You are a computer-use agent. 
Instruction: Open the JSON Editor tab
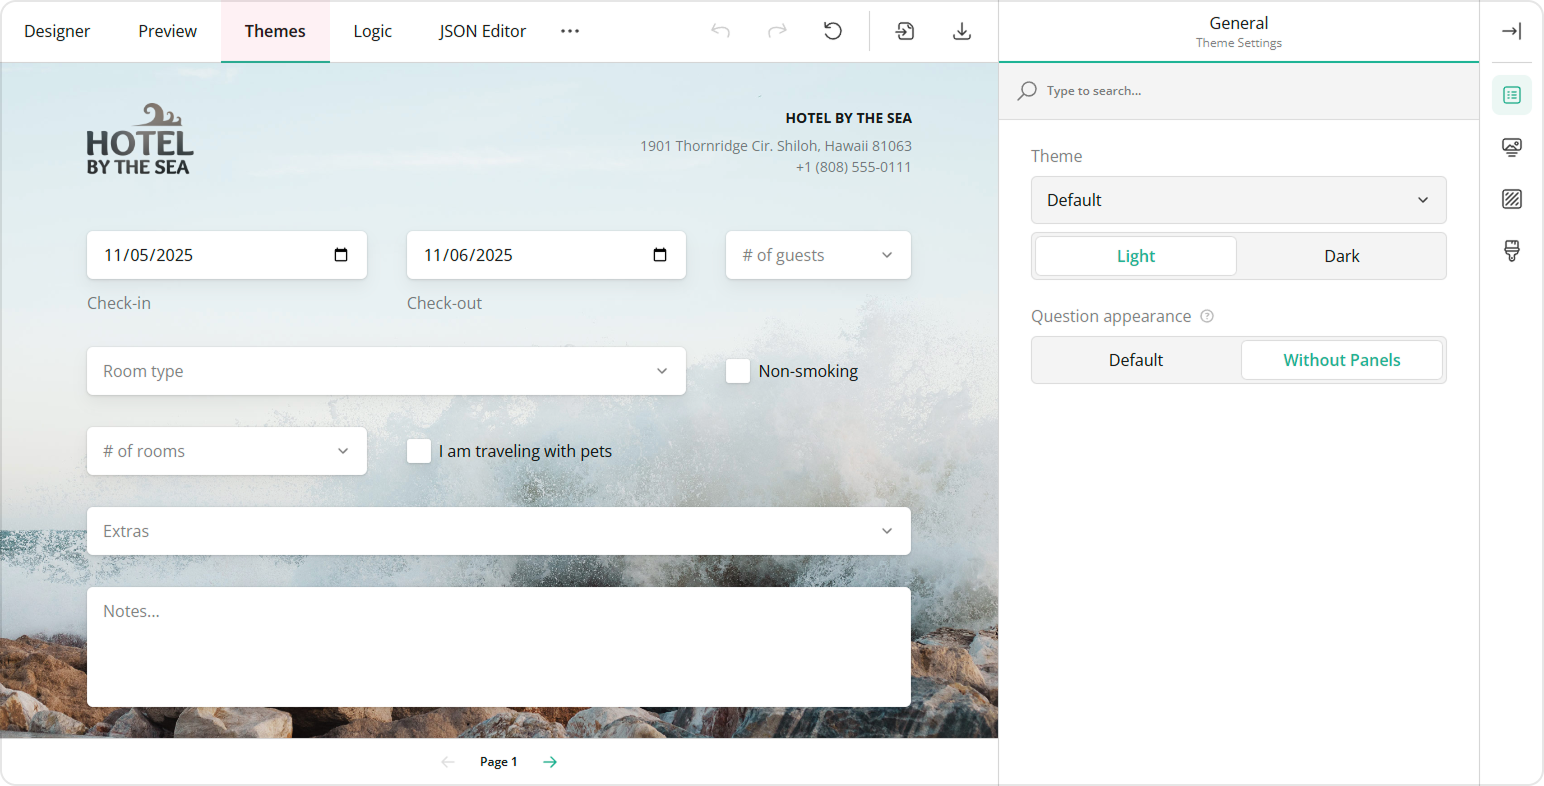coord(482,31)
